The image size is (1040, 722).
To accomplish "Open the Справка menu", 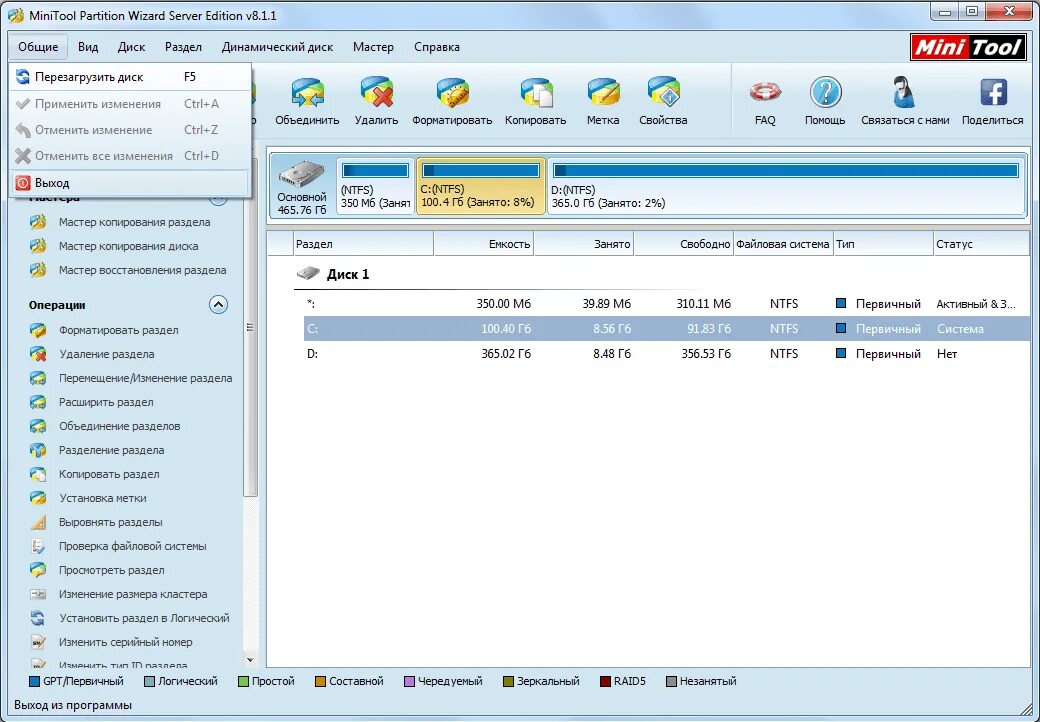I will [436, 47].
